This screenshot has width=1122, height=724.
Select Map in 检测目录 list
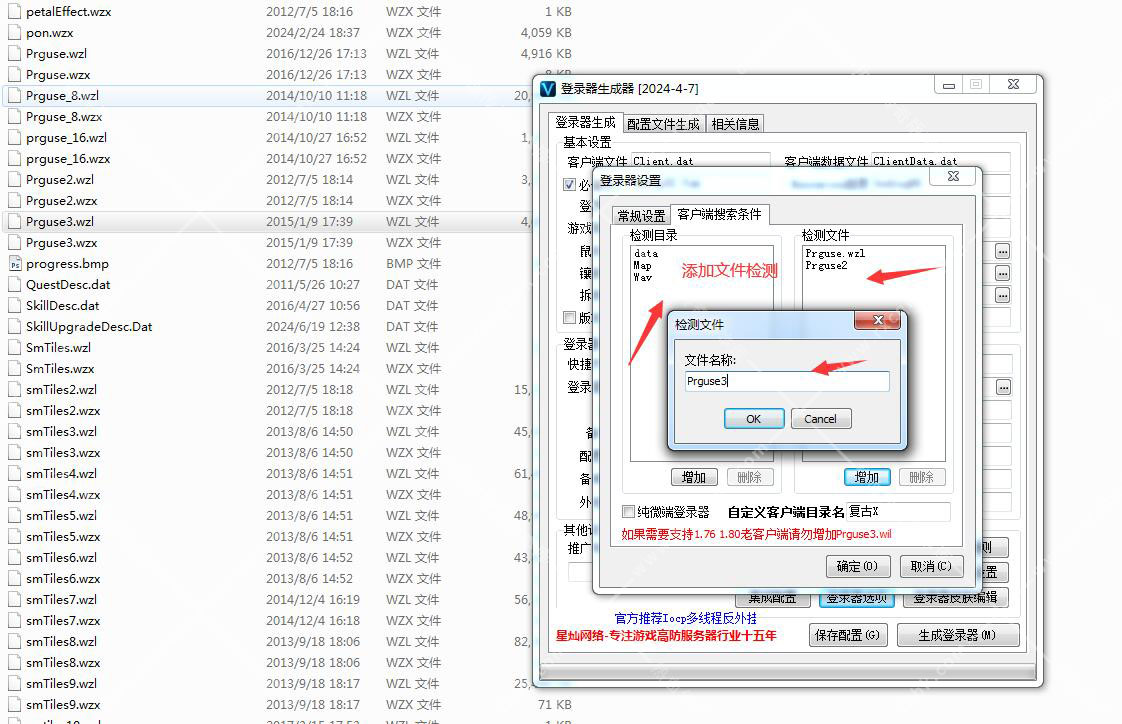643,265
